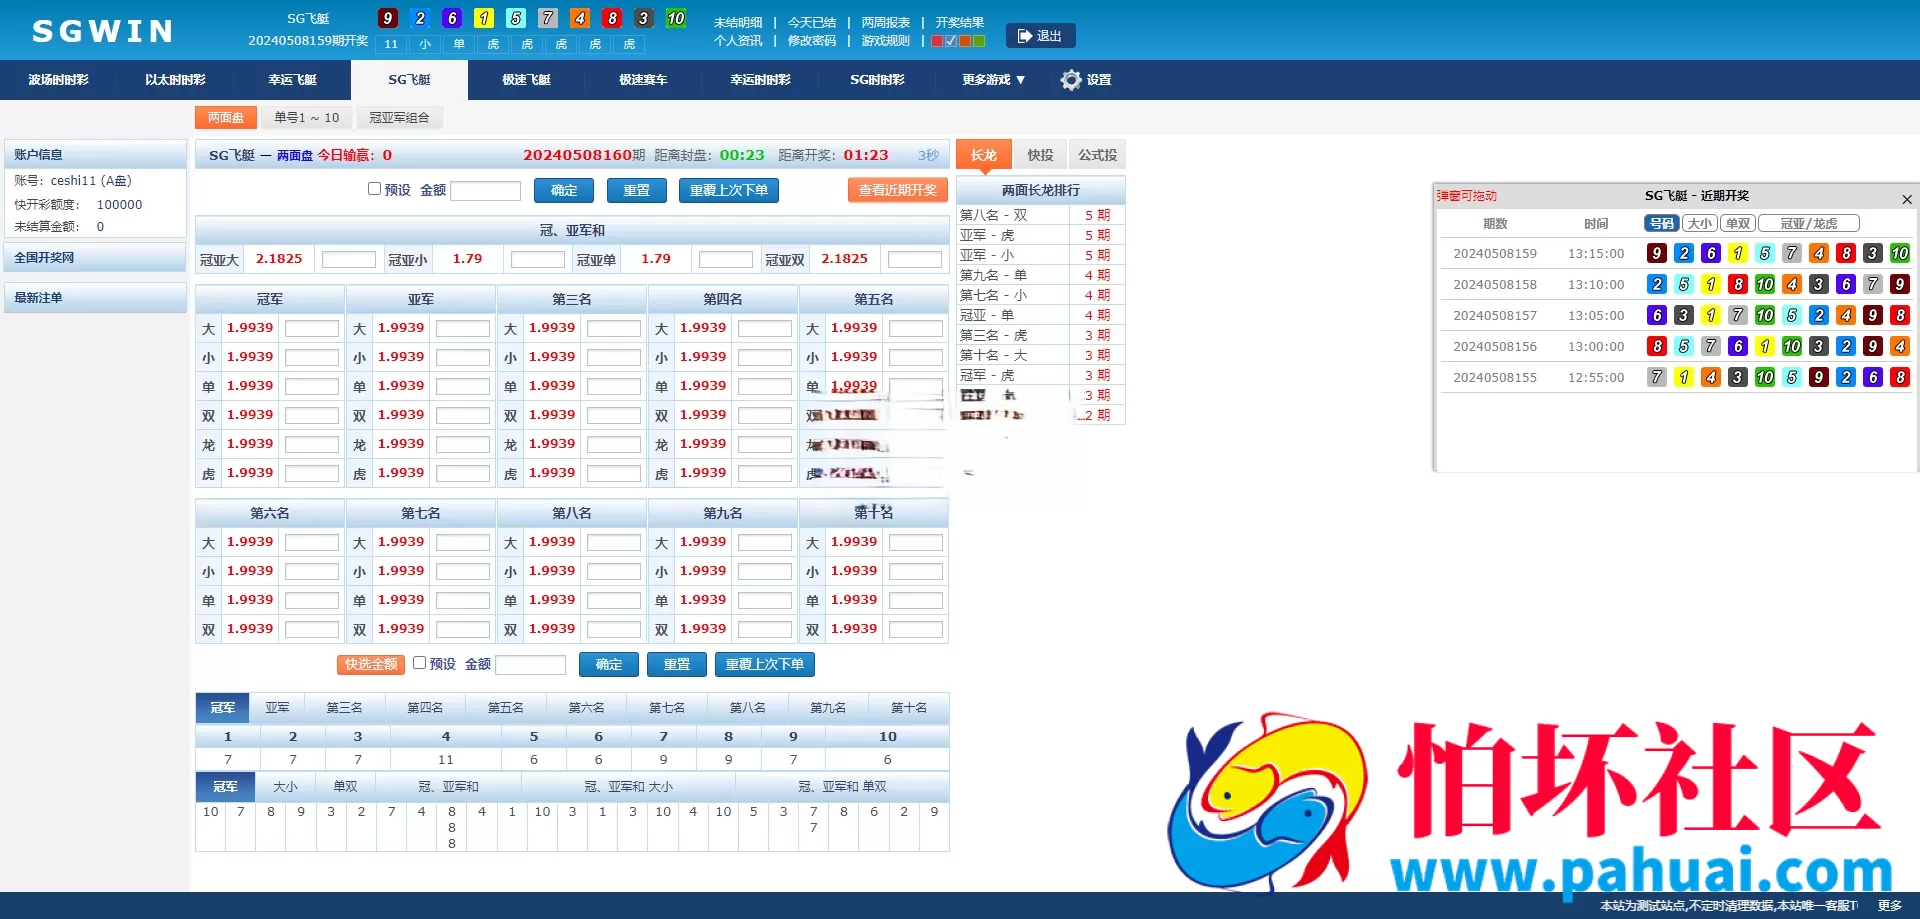
Task: Switch to the 单号1～10 sub-tab
Action: tap(307, 118)
